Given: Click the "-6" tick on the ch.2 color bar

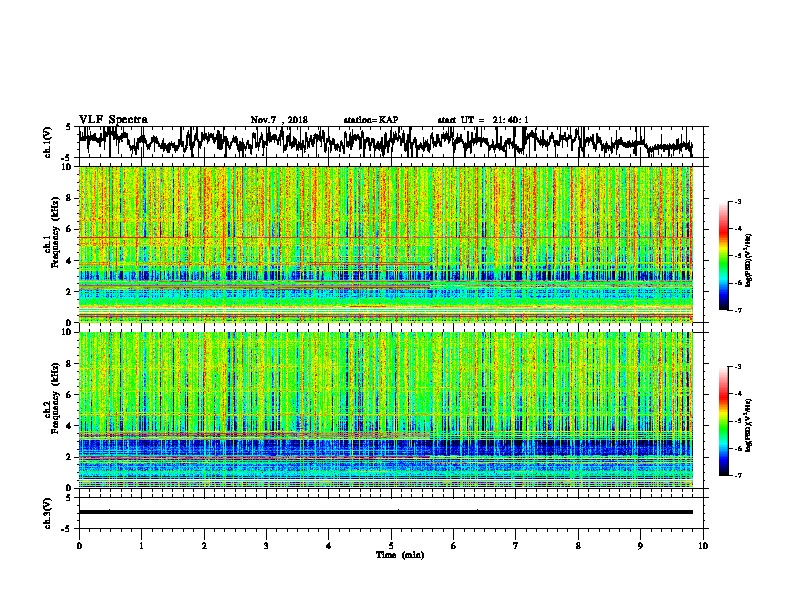Looking at the screenshot, I should click(x=737, y=448).
